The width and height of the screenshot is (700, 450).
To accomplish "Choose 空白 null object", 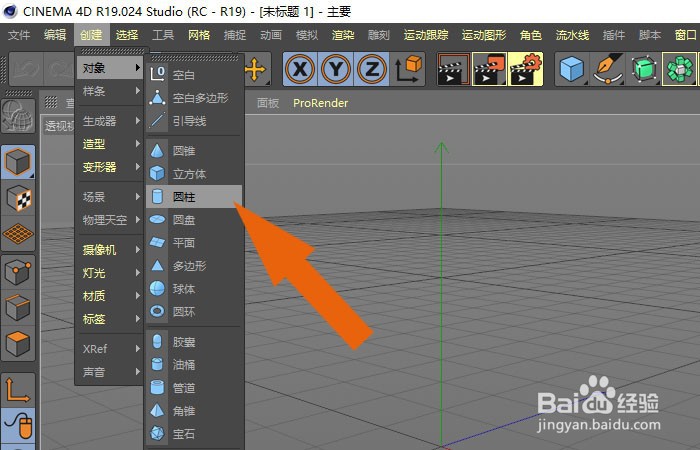I will 194,75.
